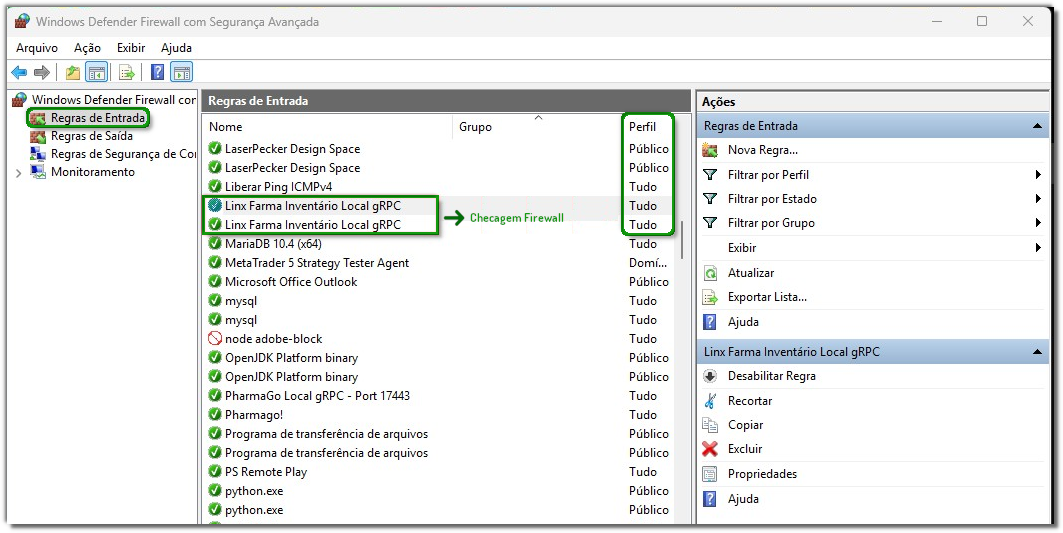Select the MetaTrader 5 Strategy Tester Agent rule
1063x533 pixels.
click(317, 262)
